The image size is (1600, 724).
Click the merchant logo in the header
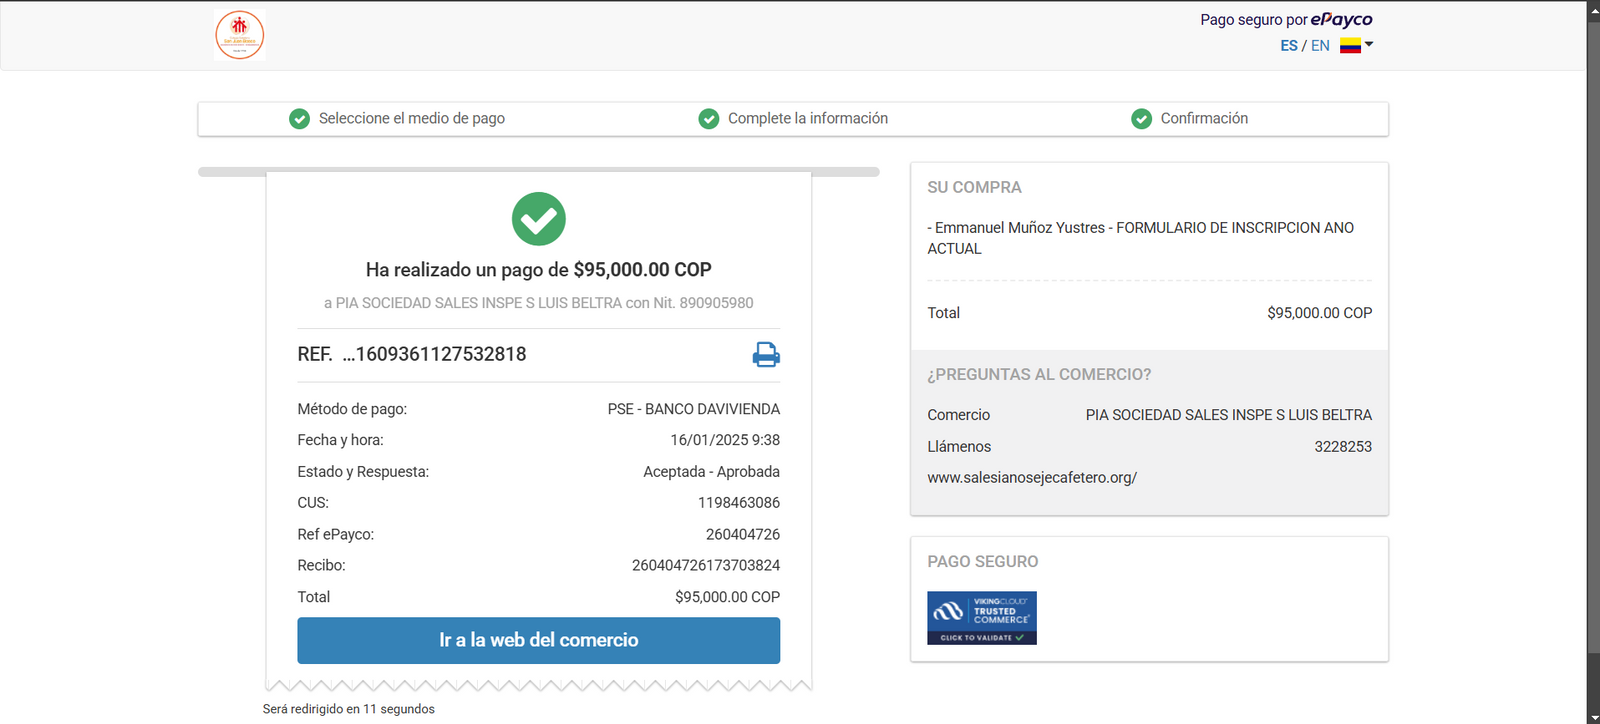[x=240, y=35]
